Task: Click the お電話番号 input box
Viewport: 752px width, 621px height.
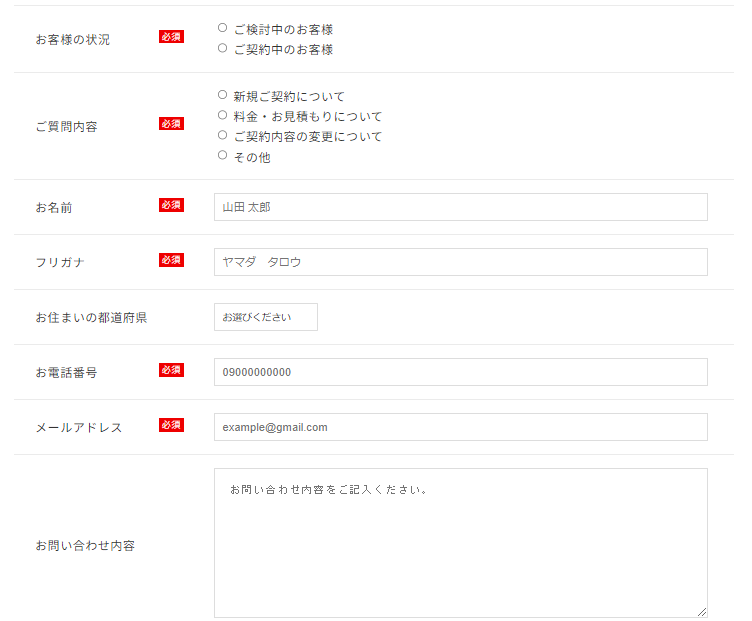Action: click(460, 372)
